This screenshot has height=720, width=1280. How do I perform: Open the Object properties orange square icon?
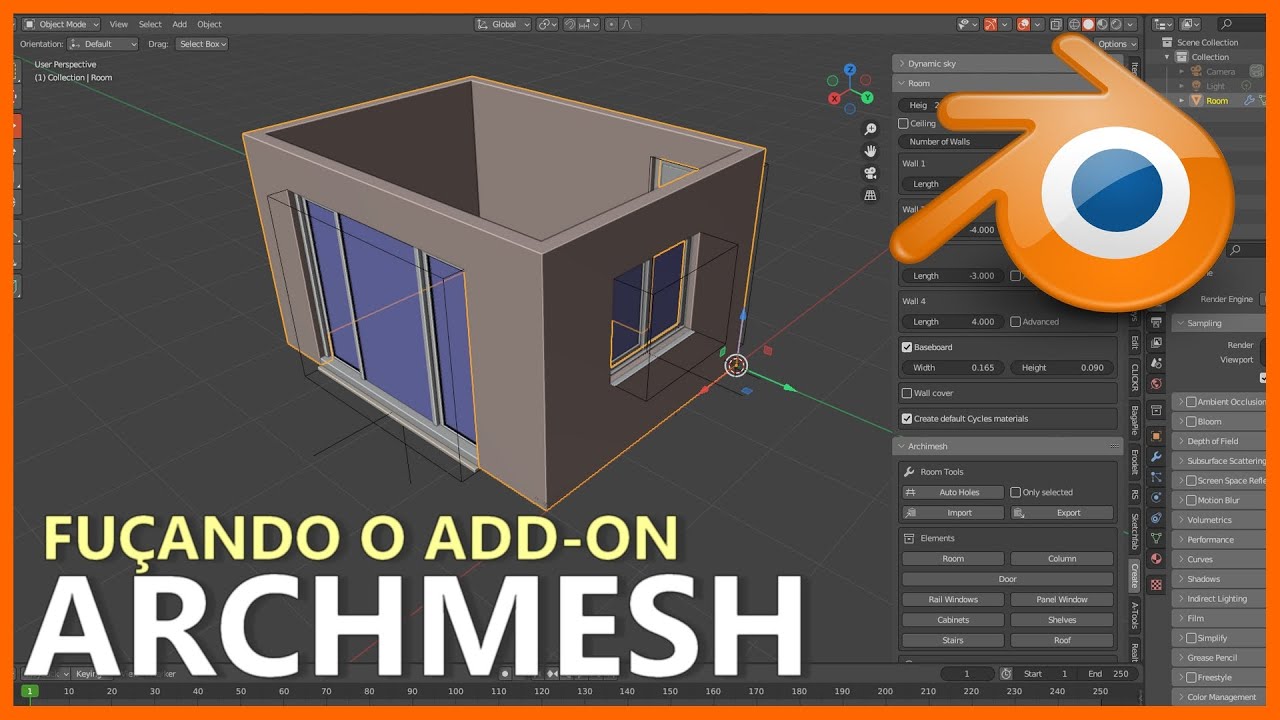click(1156, 436)
